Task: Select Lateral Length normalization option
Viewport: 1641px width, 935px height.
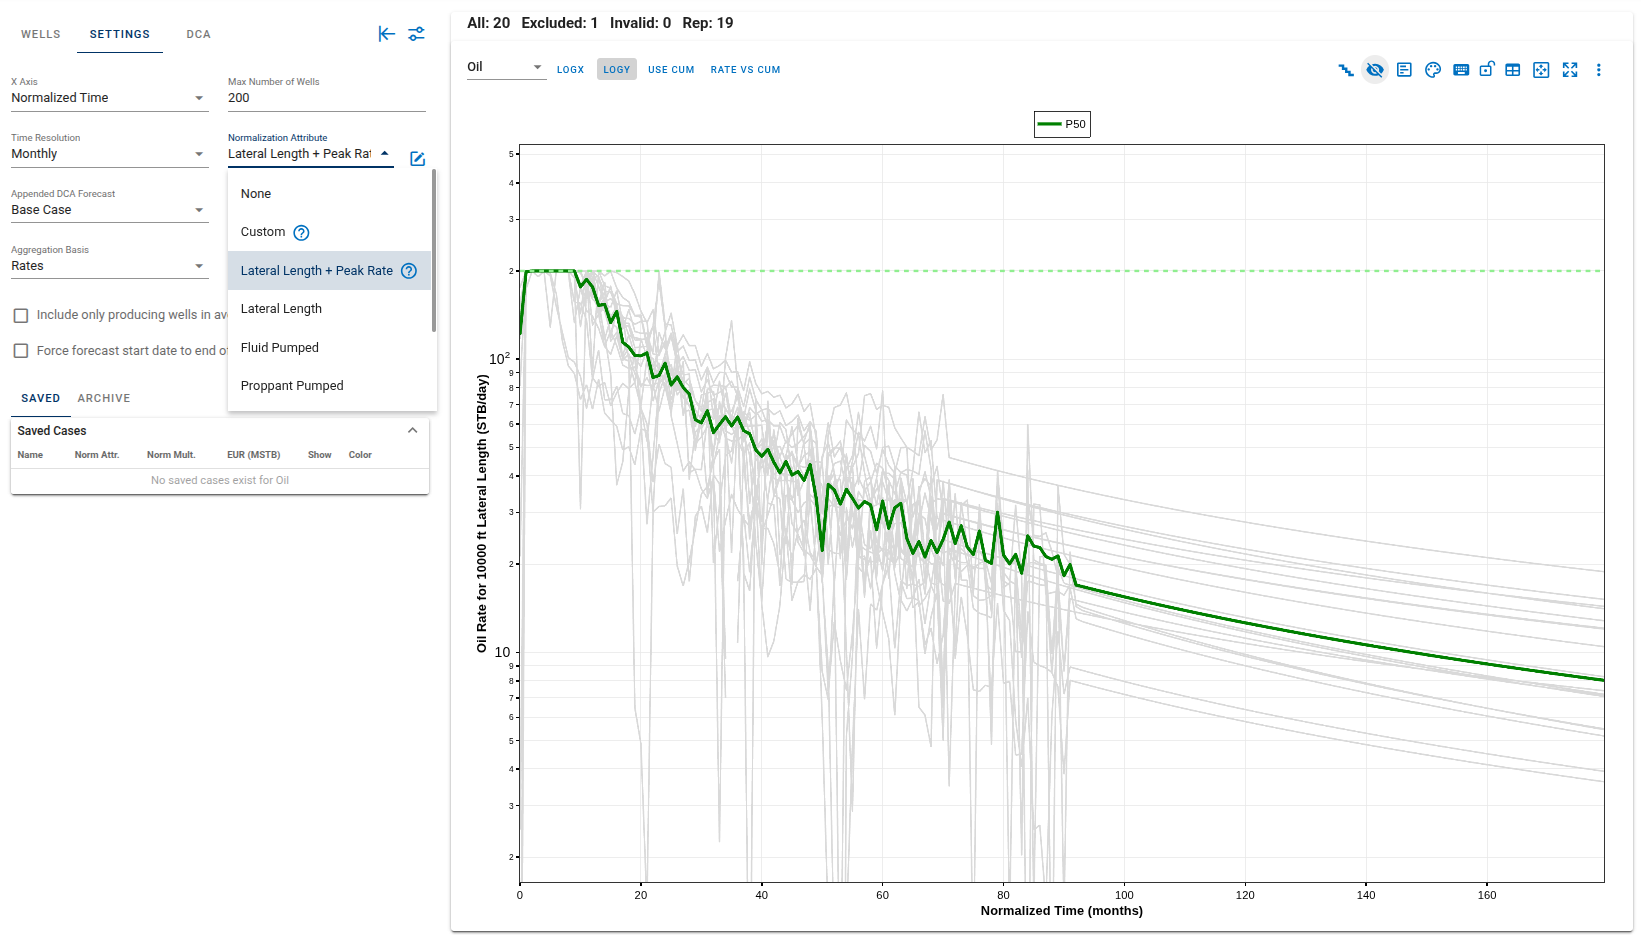Action: click(x=281, y=308)
